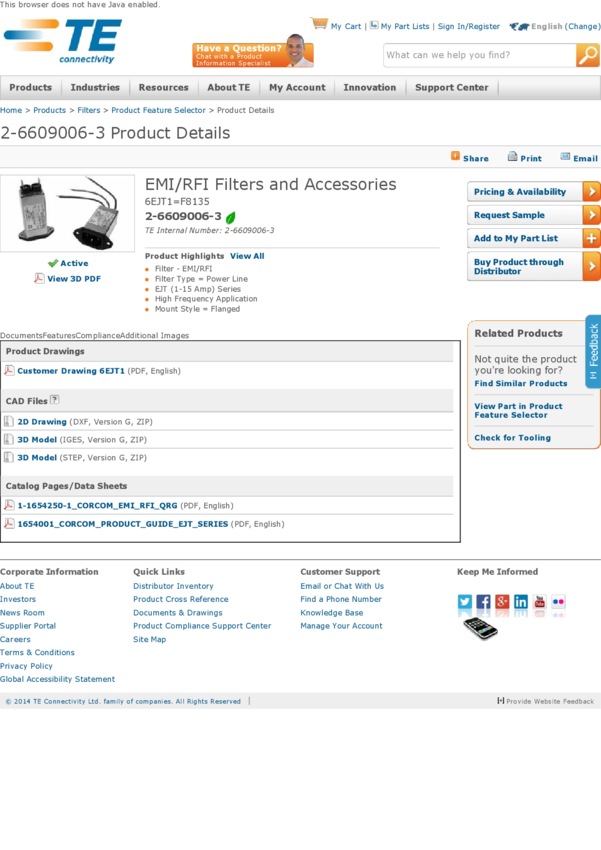Switch to the Features tab
This screenshot has width=601, height=850.
(59, 336)
